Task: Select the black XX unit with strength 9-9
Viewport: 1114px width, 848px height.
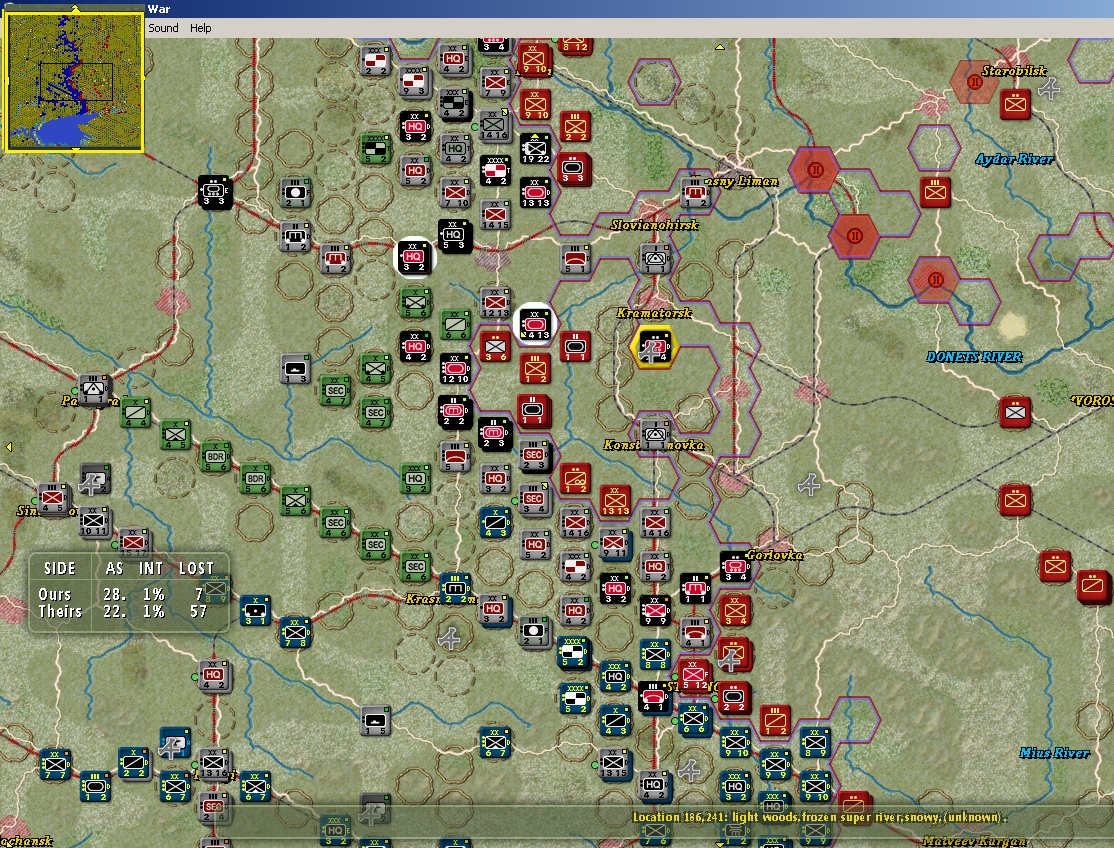Action: [x=655, y=611]
